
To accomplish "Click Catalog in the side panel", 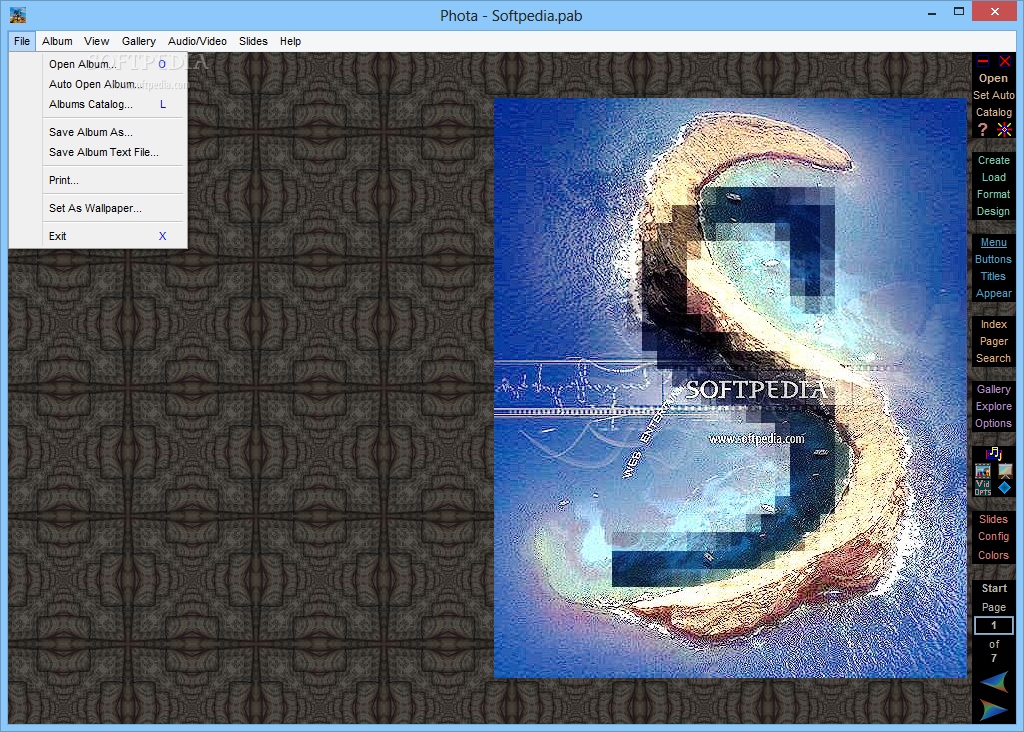I will [993, 112].
